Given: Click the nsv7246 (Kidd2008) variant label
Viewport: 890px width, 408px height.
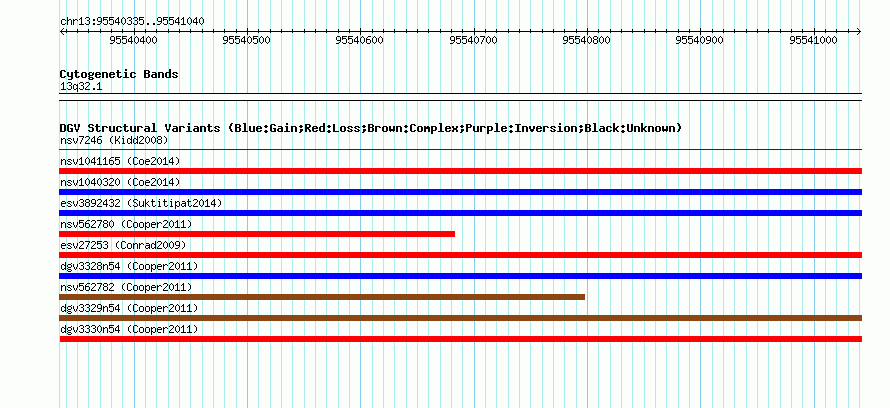Looking at the screenshot, I should point(114,140).
